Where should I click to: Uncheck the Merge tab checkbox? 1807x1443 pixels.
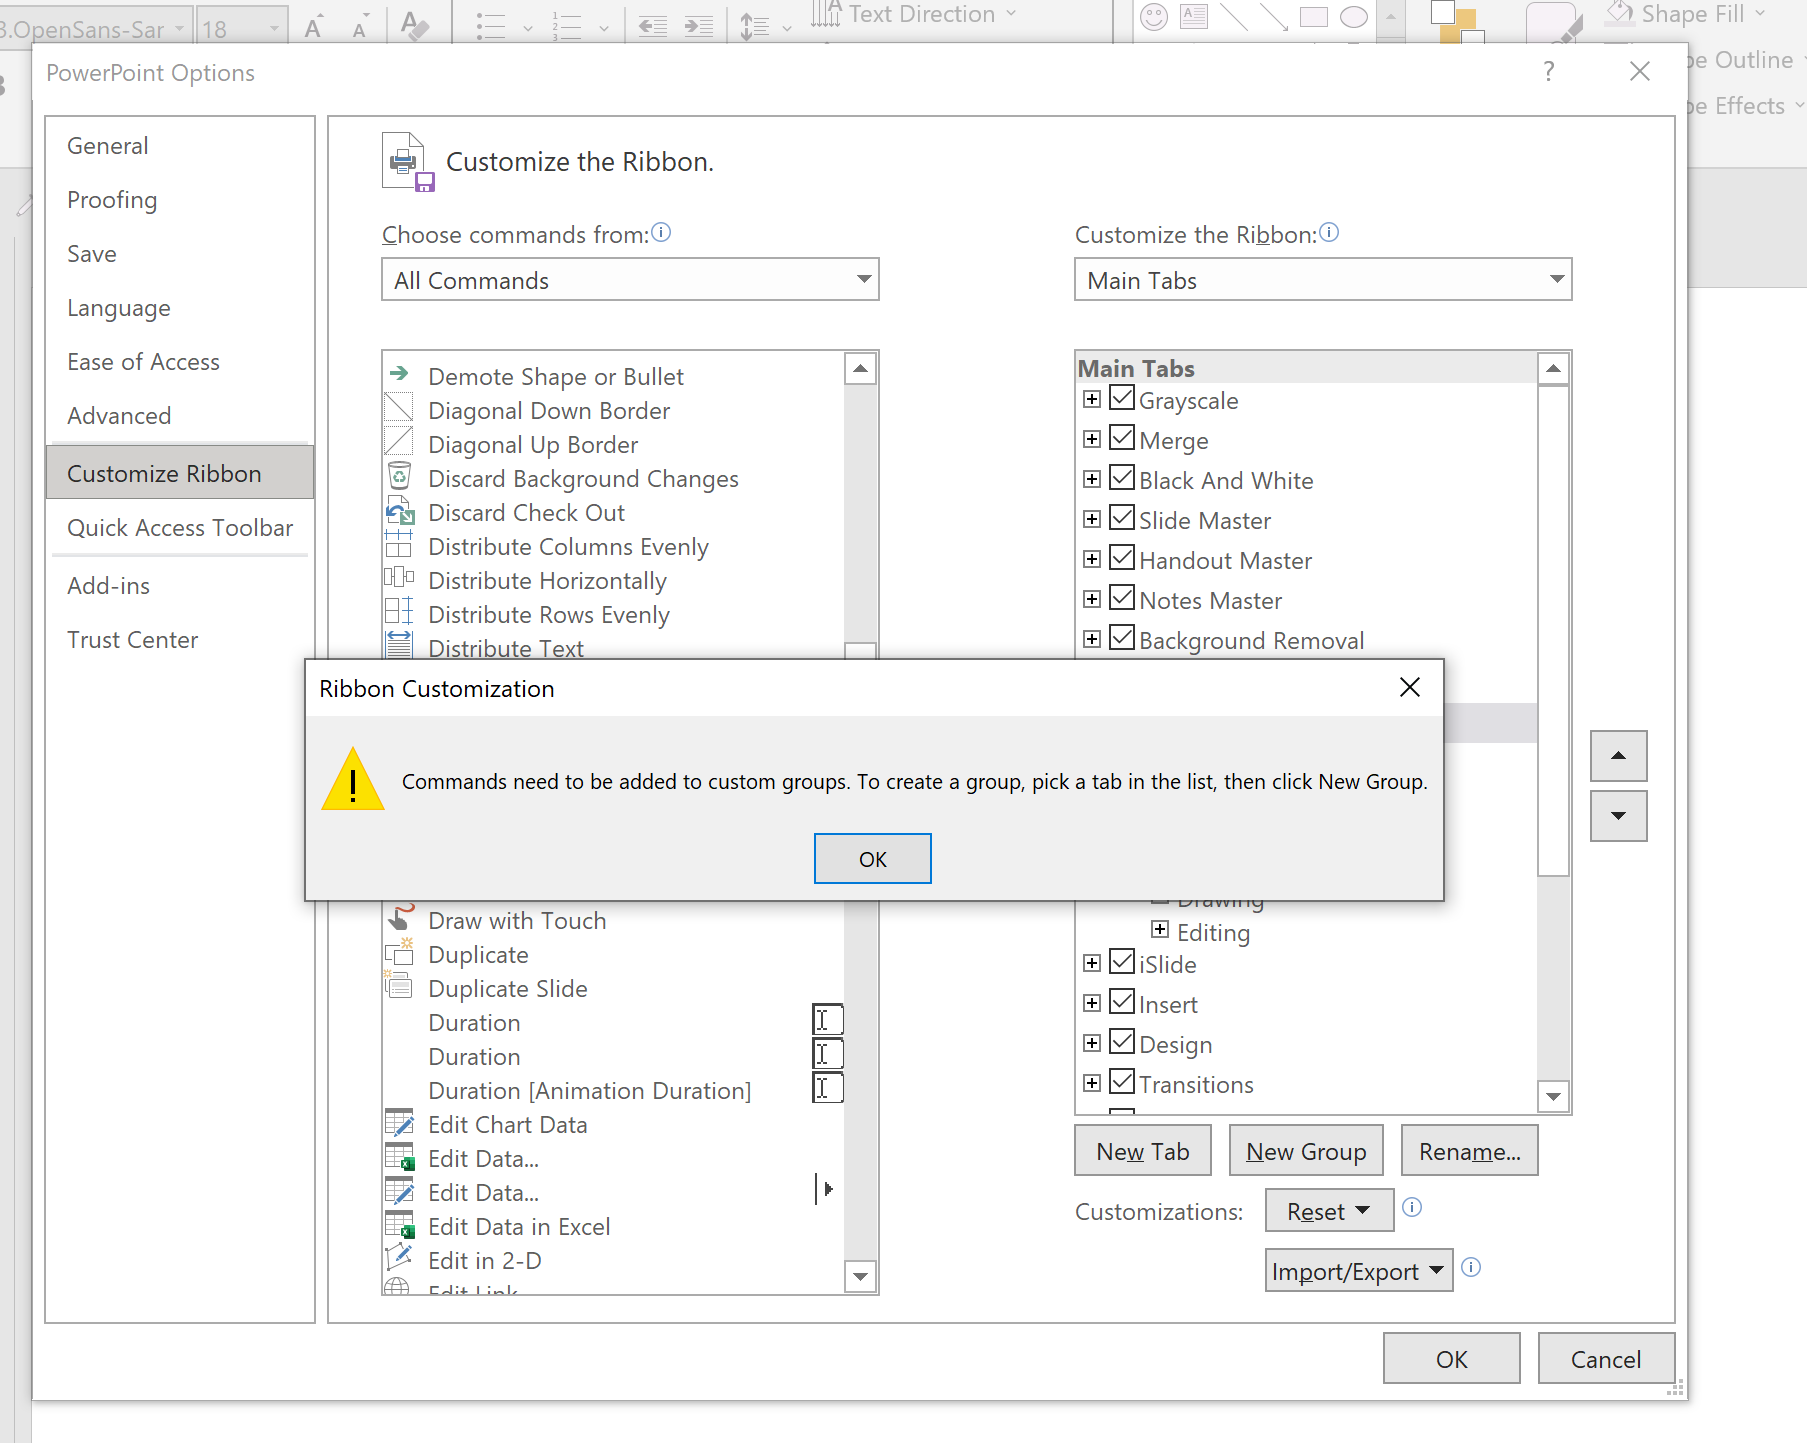(x=1122, y=438)
